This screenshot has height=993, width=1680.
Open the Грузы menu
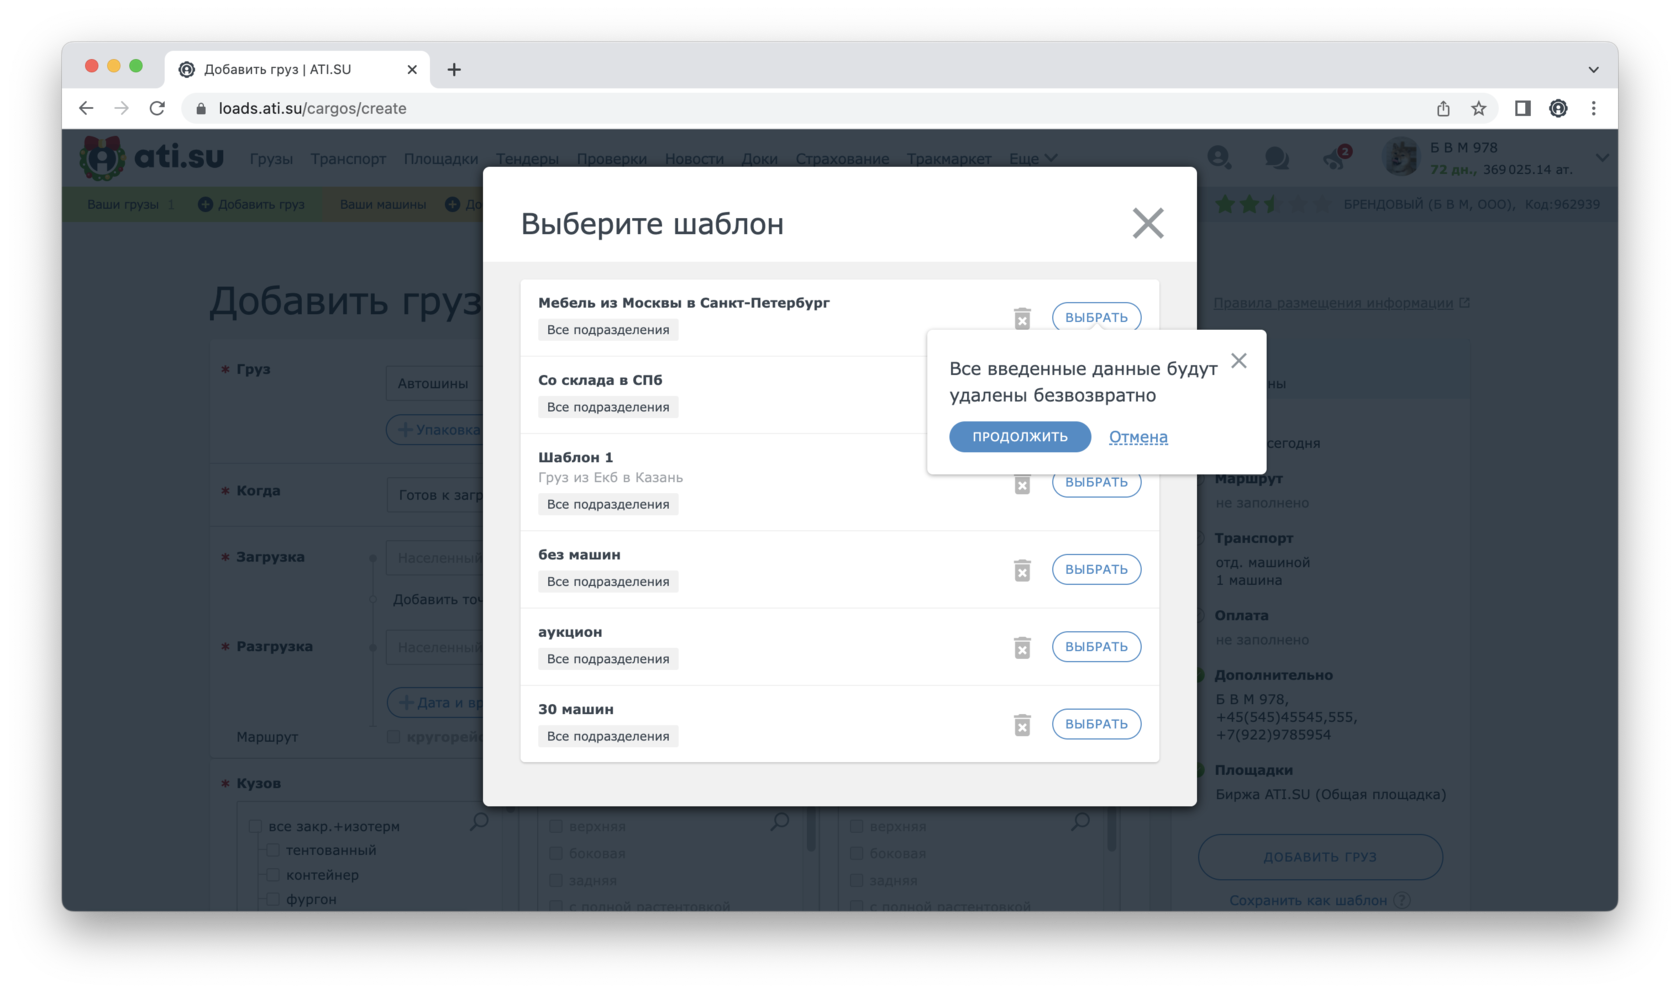click(271, 159)
